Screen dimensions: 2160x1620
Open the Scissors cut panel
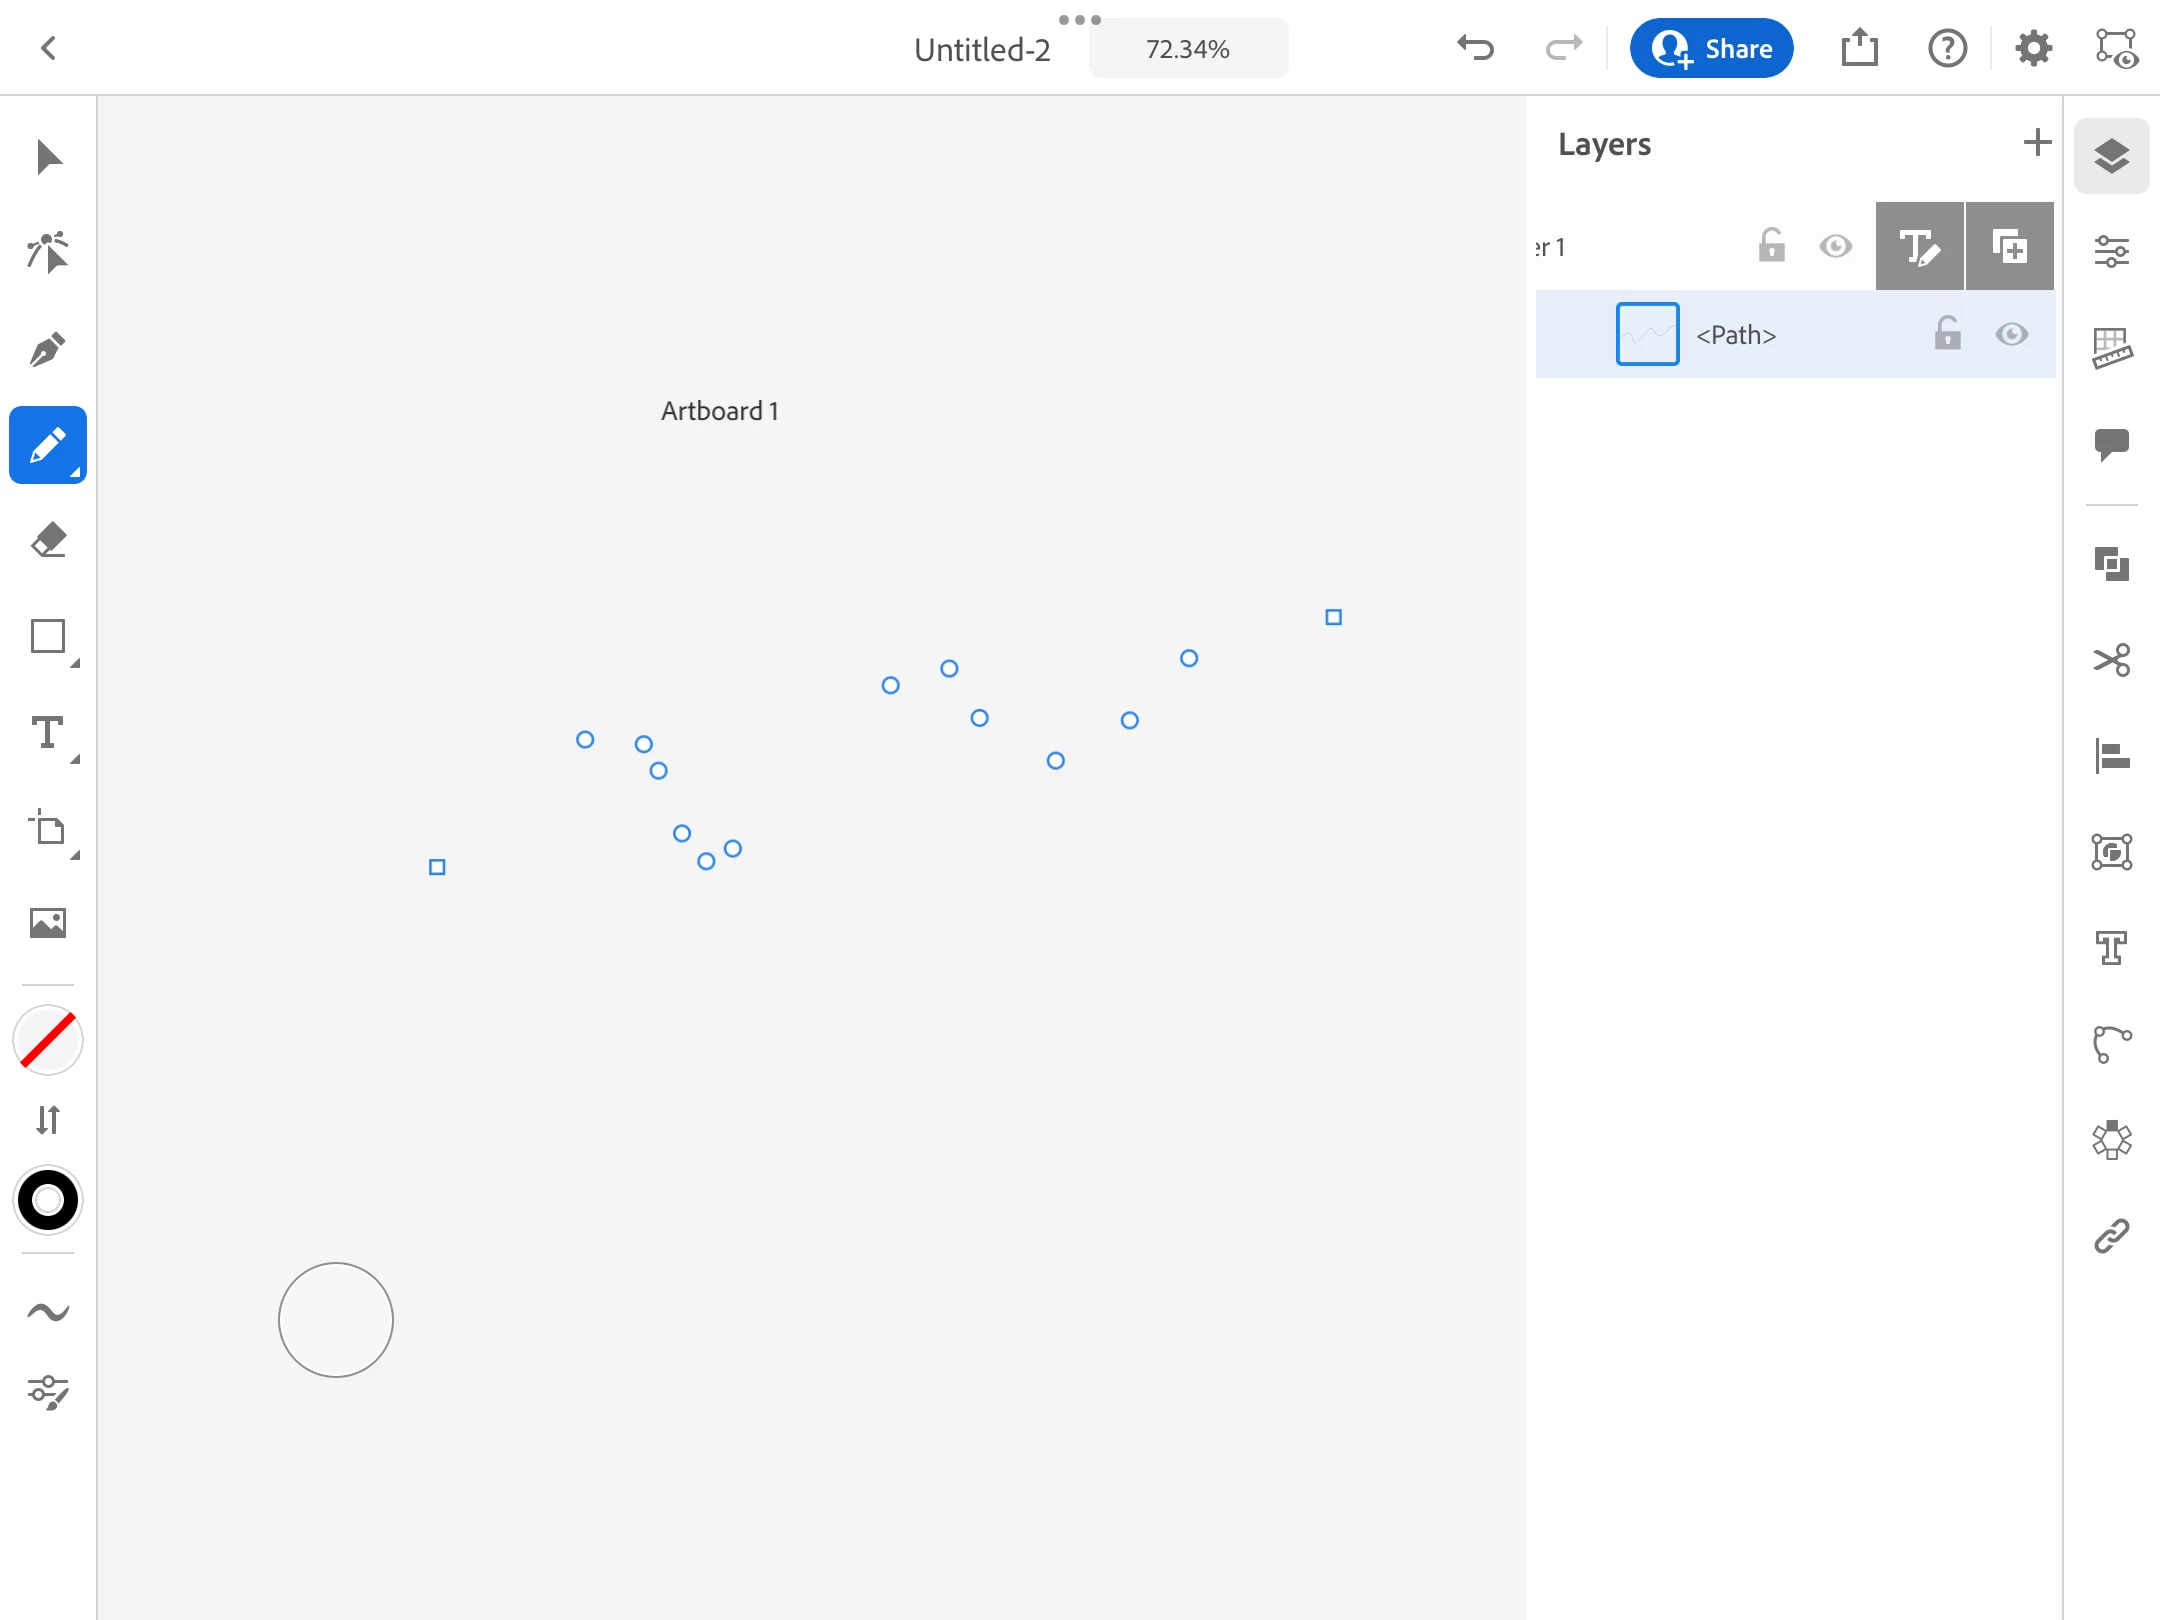coord(2111,660)
